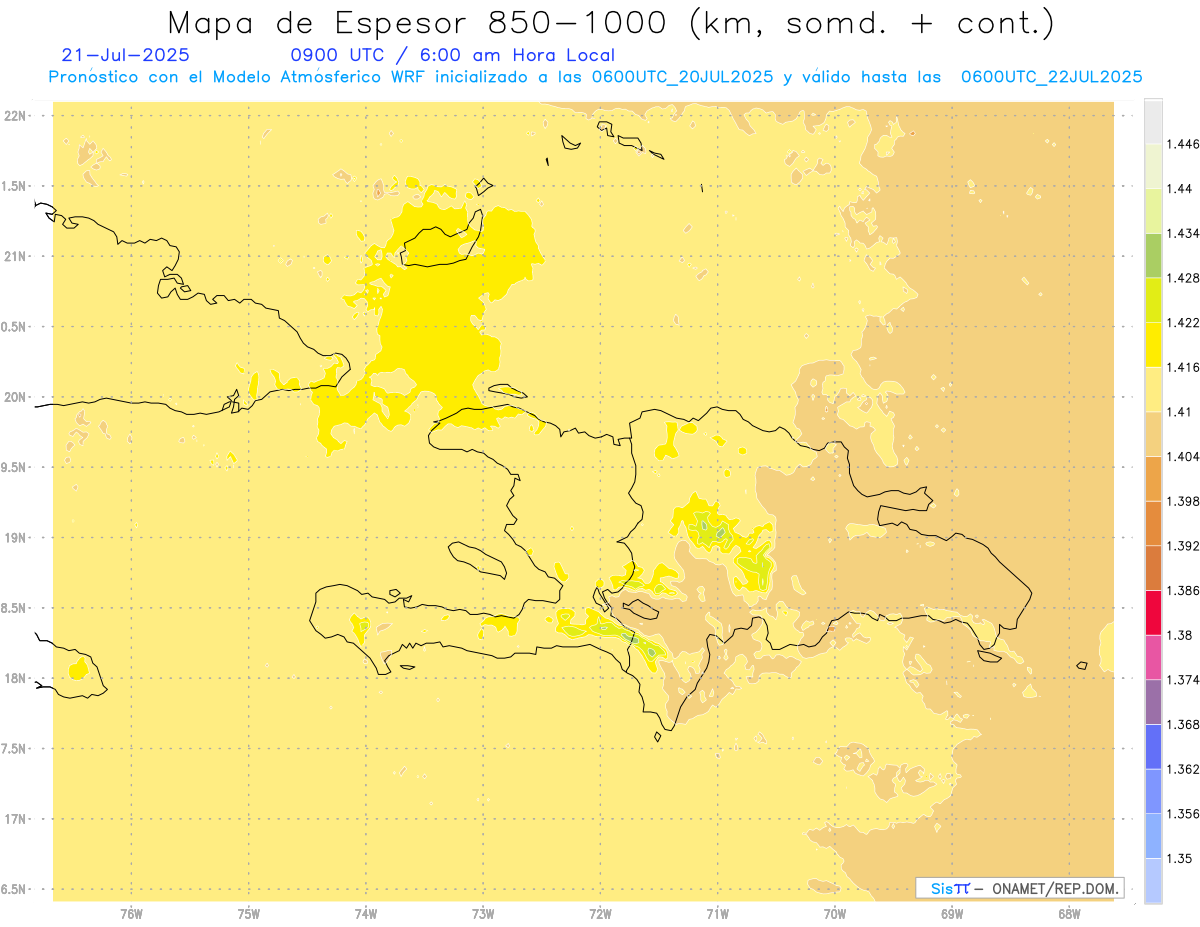Select the '20N' latitude label
Image resolution: width=1200 pixels, height=927 pixels.
click(16, 397)
